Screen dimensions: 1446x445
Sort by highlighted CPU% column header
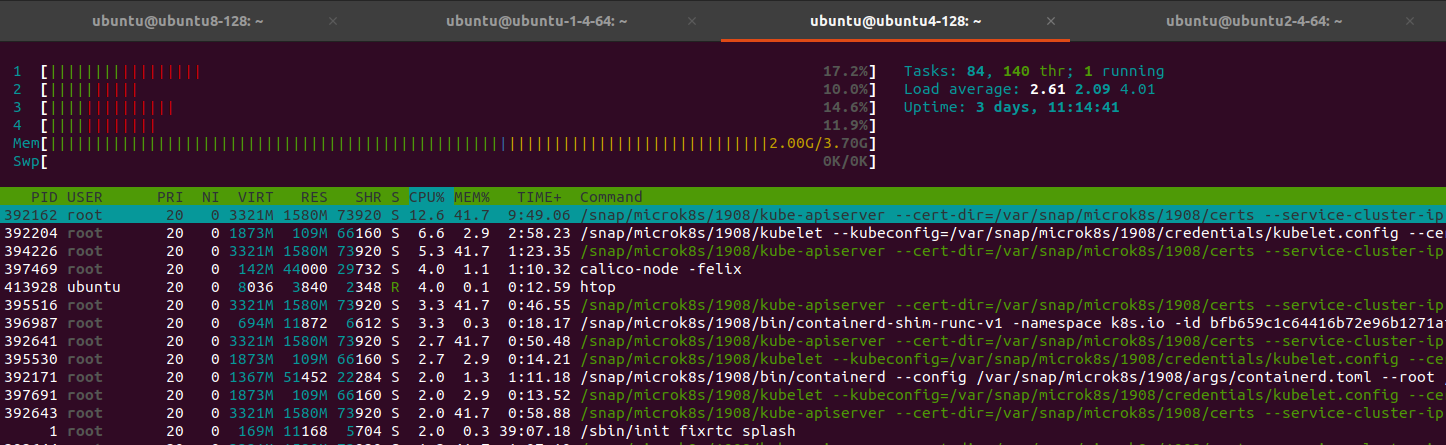[x=427, y=197]
